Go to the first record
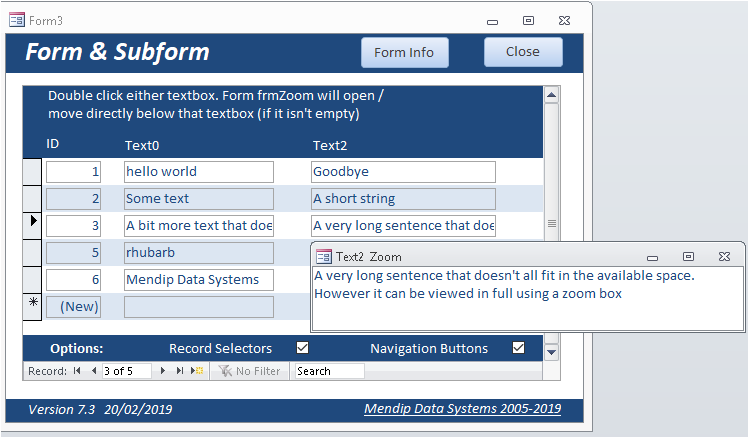 coord(77,371)
